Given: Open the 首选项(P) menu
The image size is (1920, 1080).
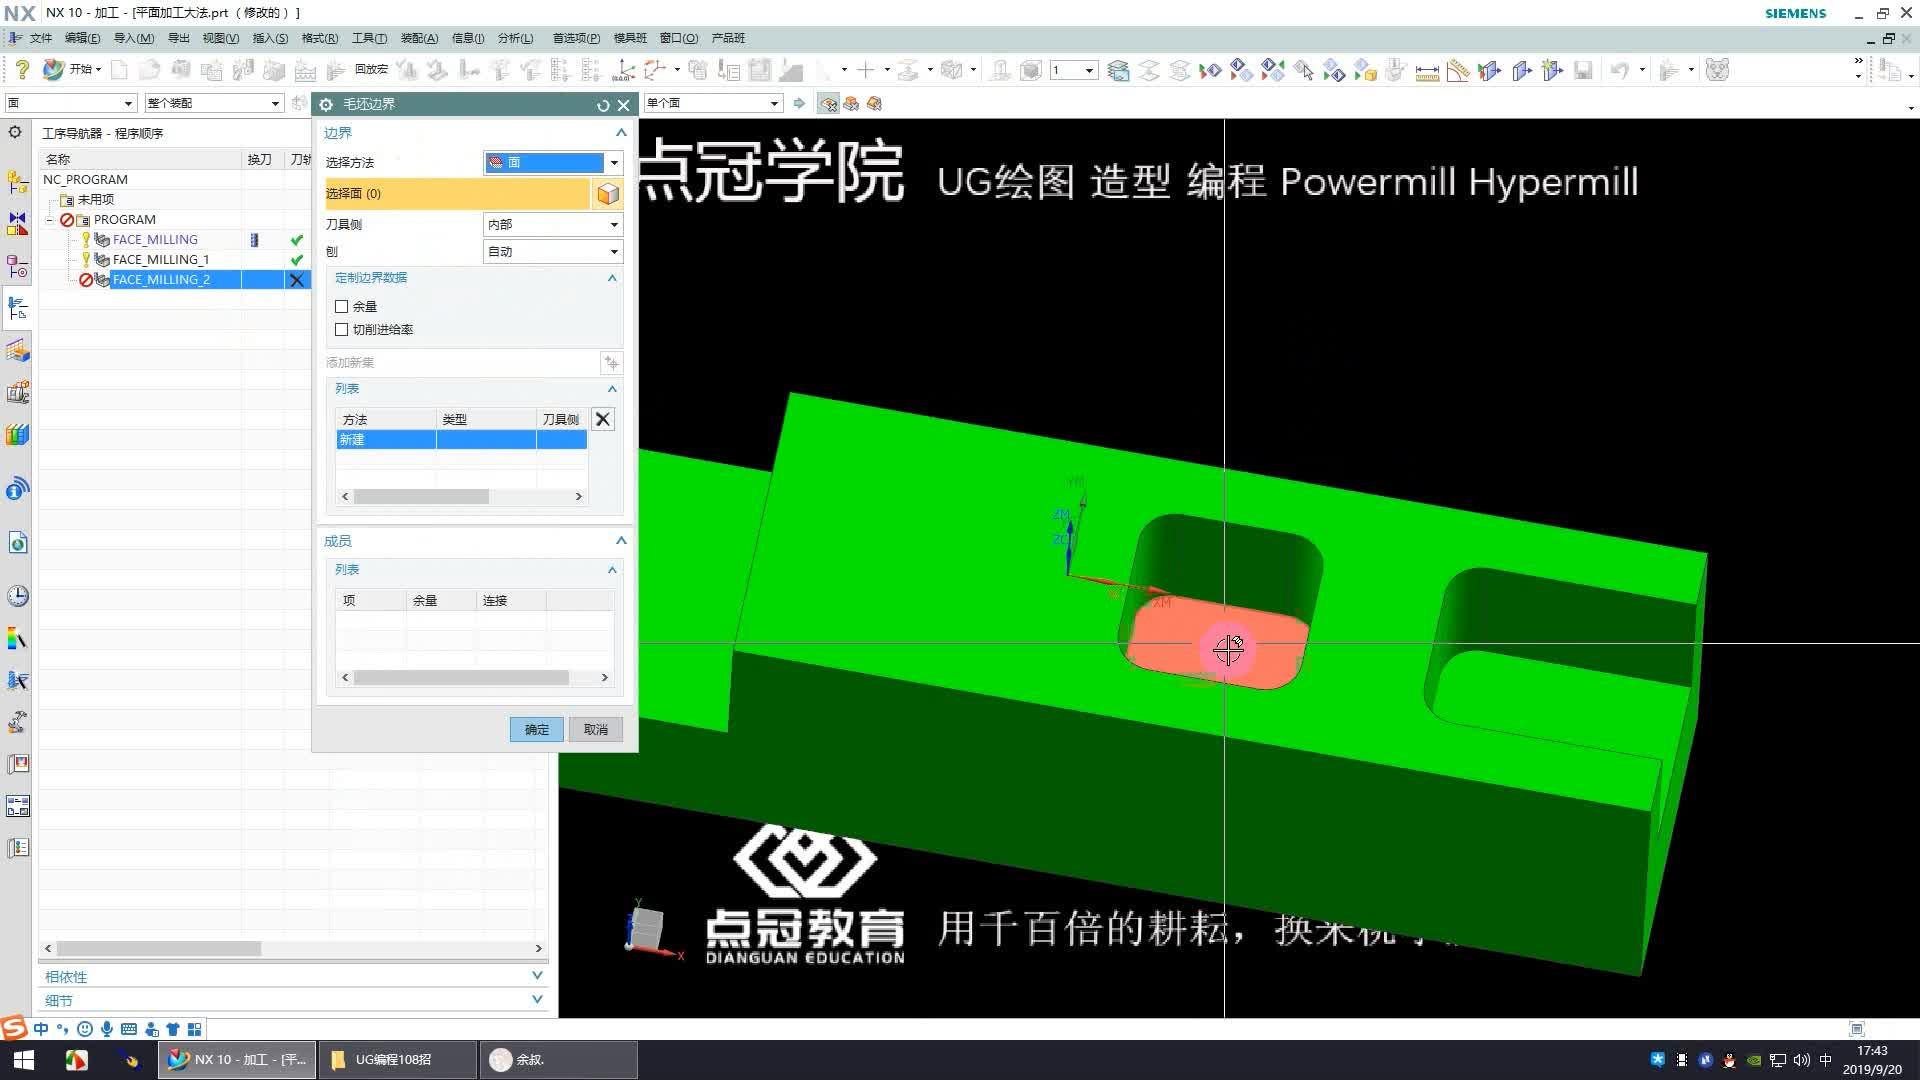Looking at the screenshot, I should click(576, 38).
